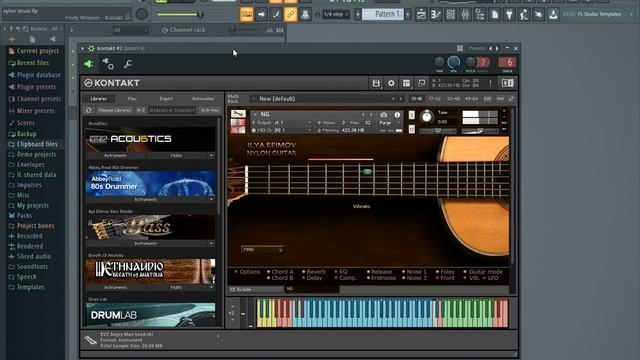Click the Manage Libraries button

pyautogui.click(x=115, y=110)
